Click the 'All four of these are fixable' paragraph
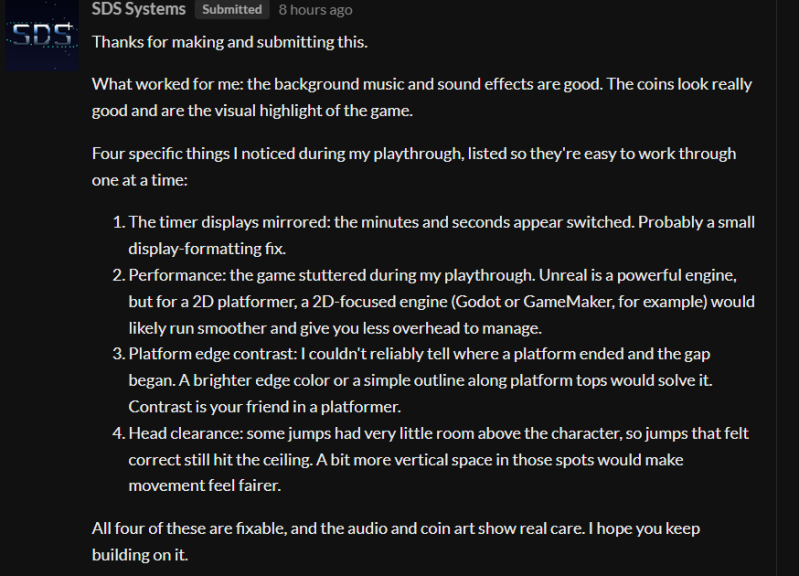Viewport: 799px width, 576px height. [396, 541]
